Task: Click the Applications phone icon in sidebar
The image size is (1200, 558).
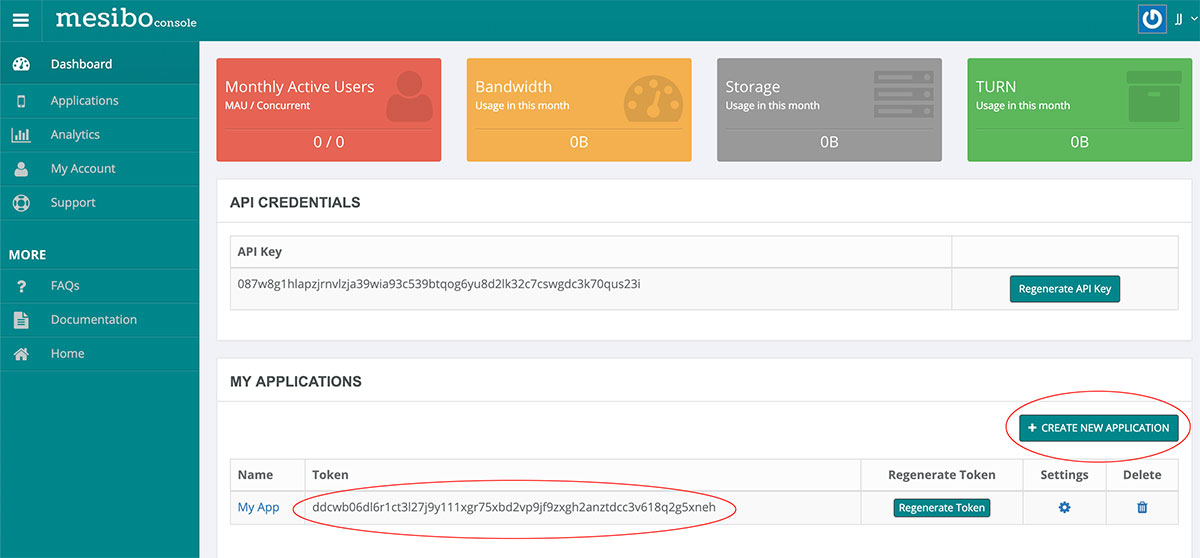Action: (21, 101)
